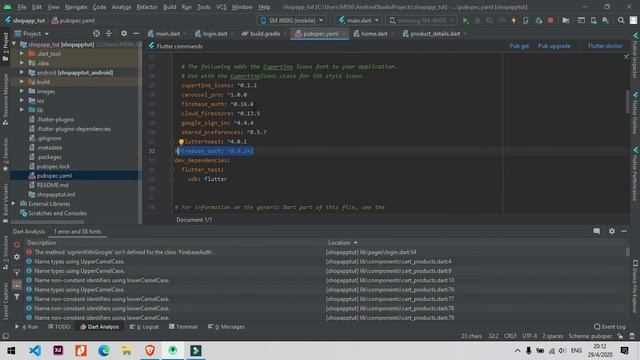
Task: Open the File menu
Action: pos(22,7)
